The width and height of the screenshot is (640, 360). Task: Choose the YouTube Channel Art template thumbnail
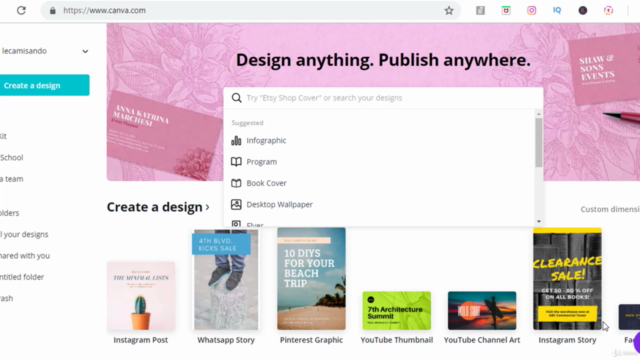482,311
